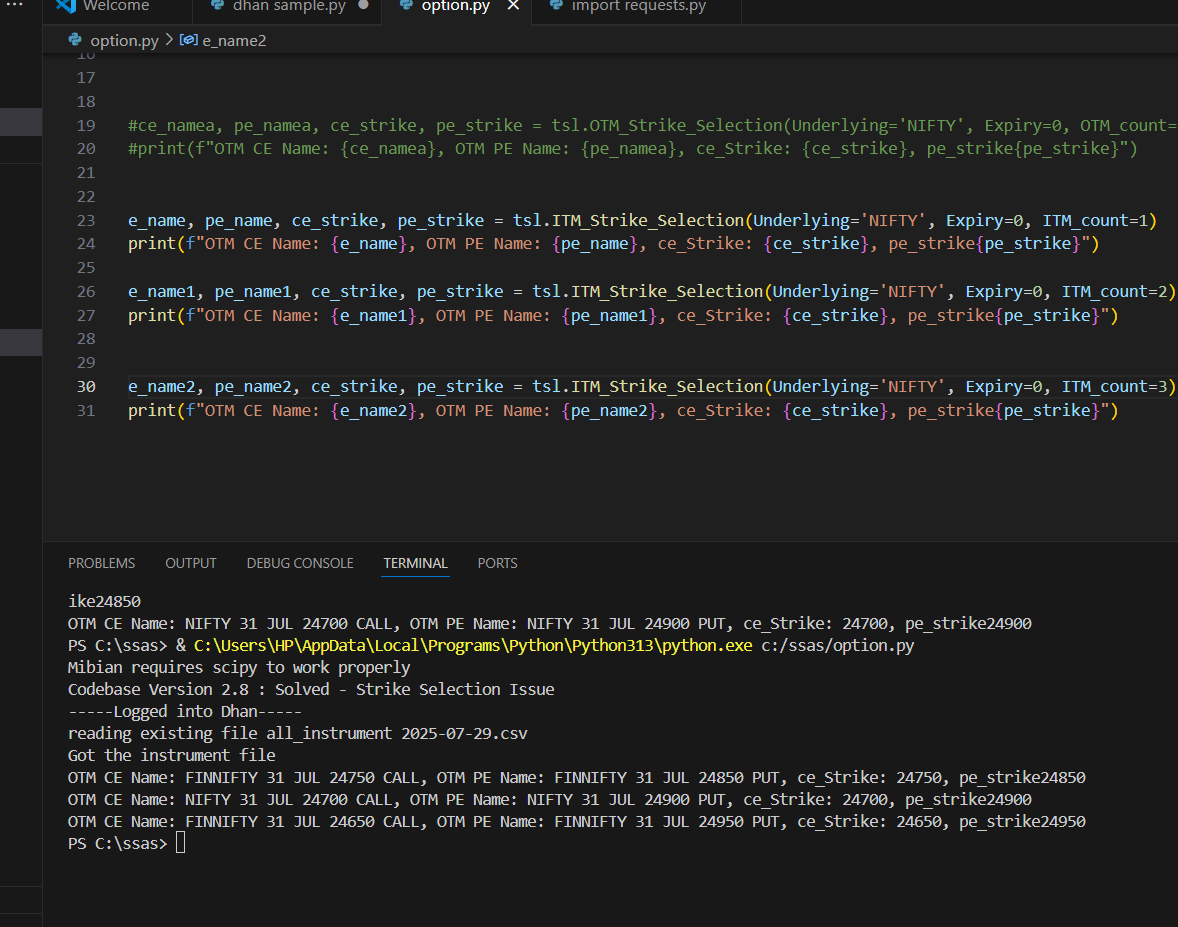The width and height of the screenshot is (1178, 927).
Task: Click ITM_count=1 in the code
Action: 1095,221
